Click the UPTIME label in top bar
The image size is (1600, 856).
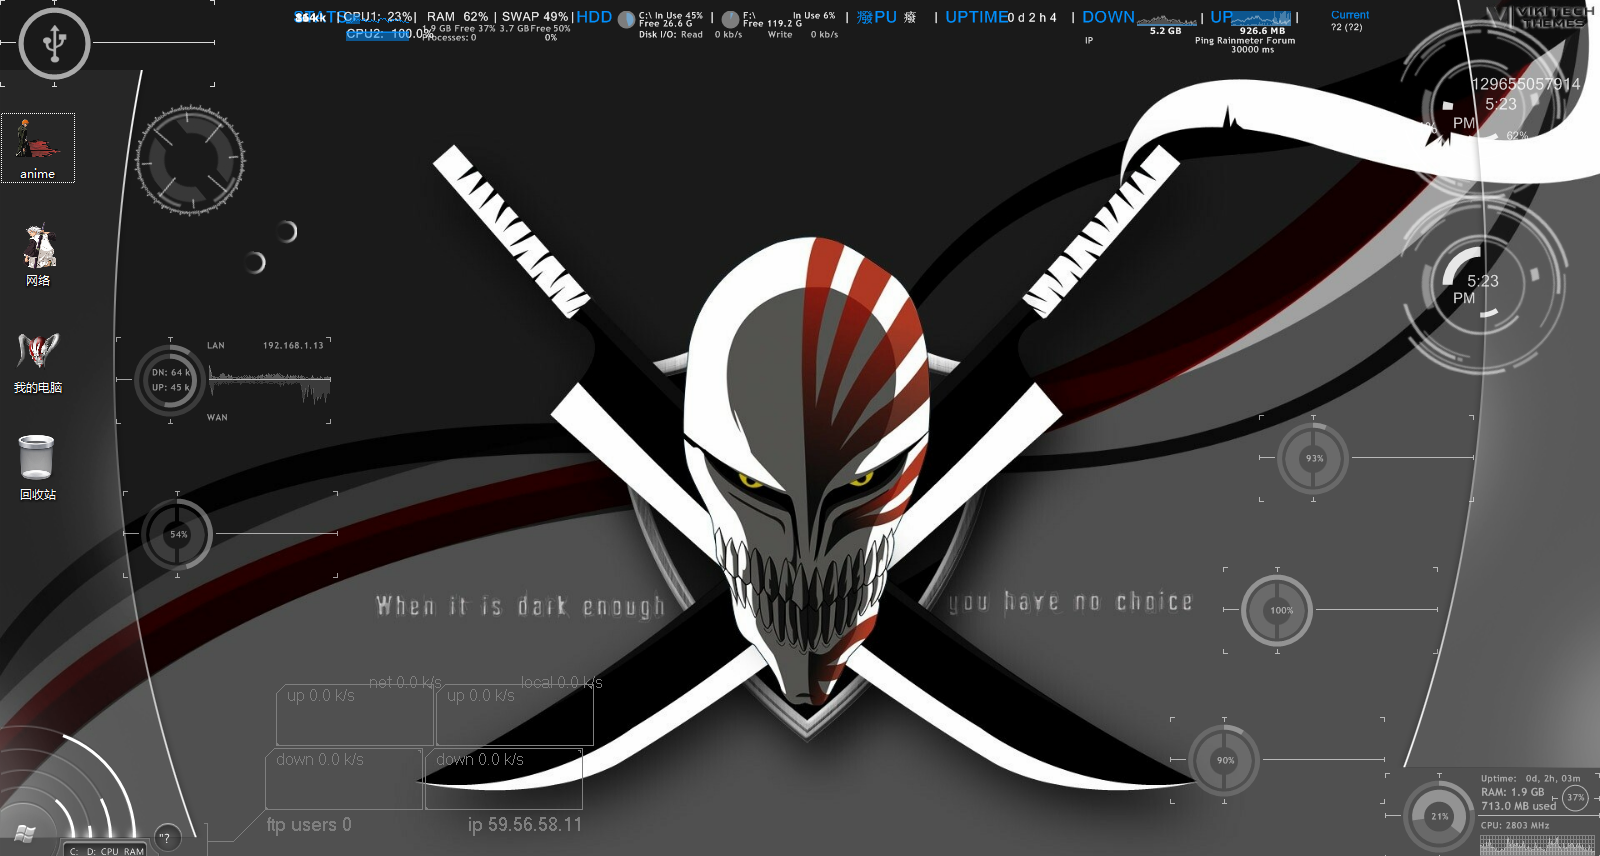click(x=977, y=17)
